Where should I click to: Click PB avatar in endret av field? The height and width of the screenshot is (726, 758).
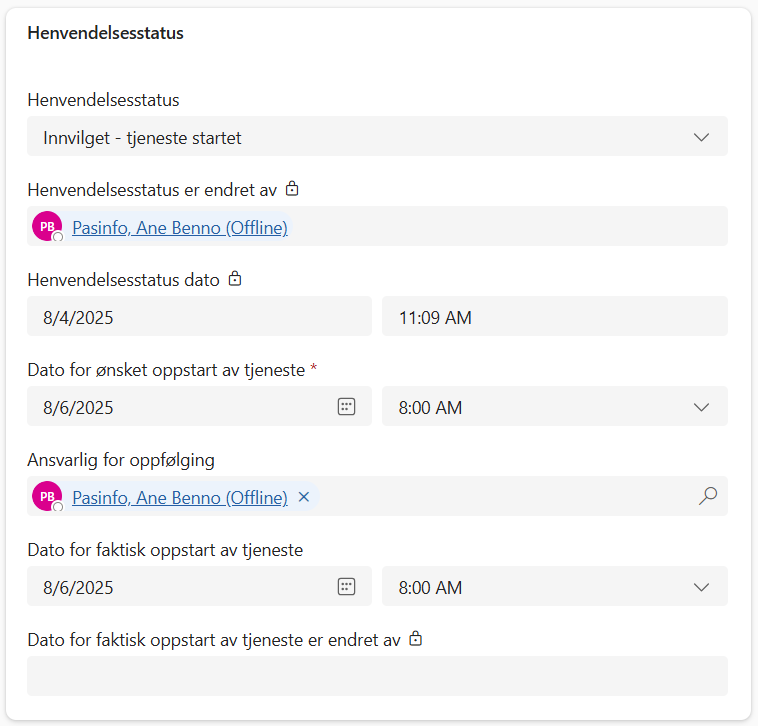[x=47, y=227]
